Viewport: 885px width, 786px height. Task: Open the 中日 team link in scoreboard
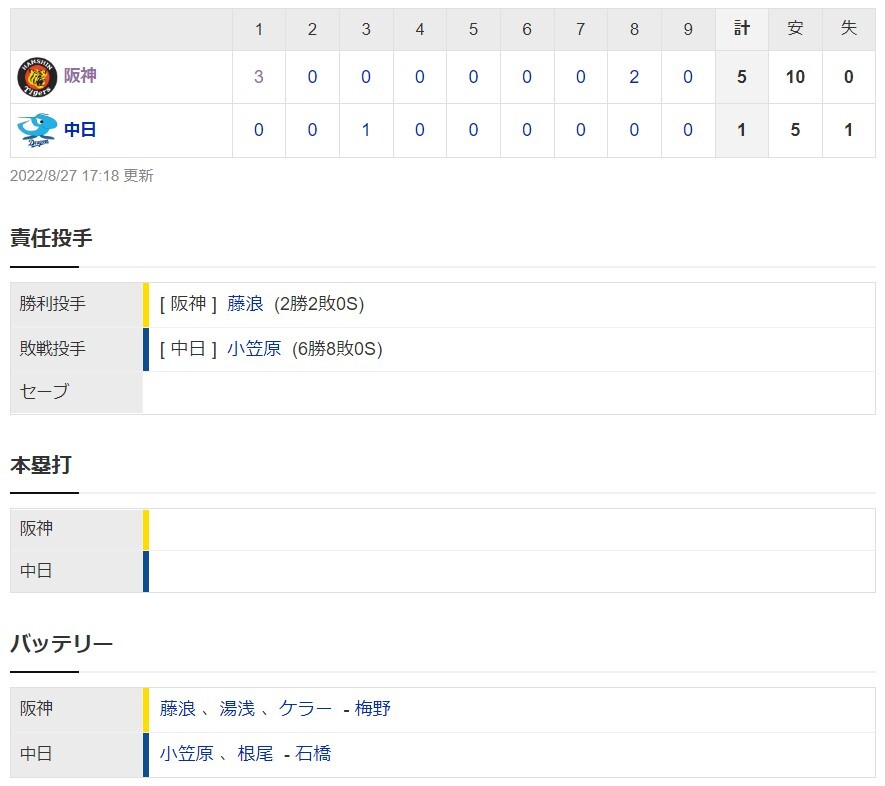(80, 129)
